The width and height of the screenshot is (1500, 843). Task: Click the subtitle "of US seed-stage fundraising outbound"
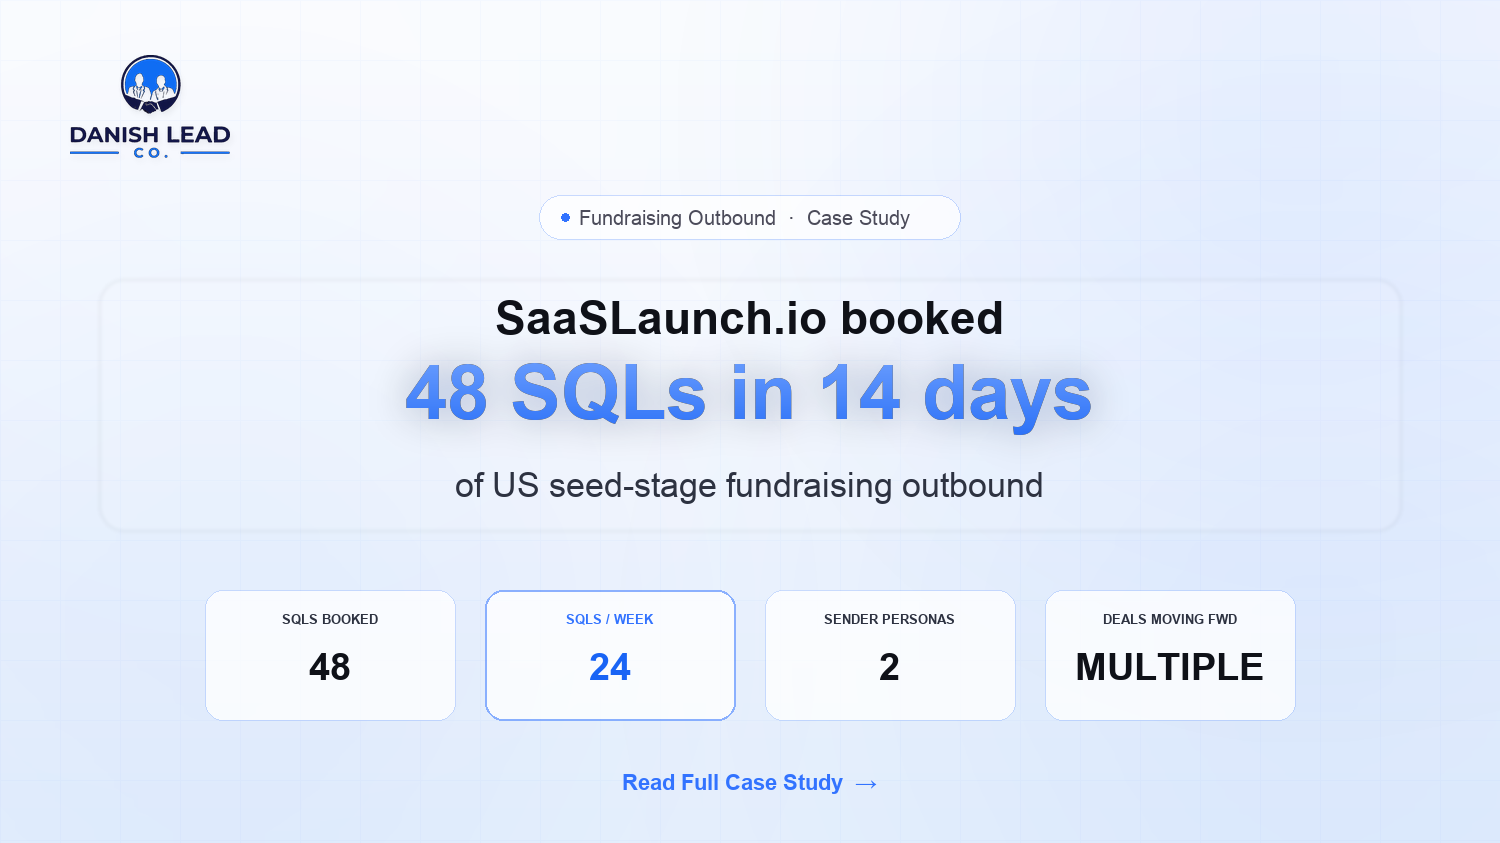click(x=749, y=486)
